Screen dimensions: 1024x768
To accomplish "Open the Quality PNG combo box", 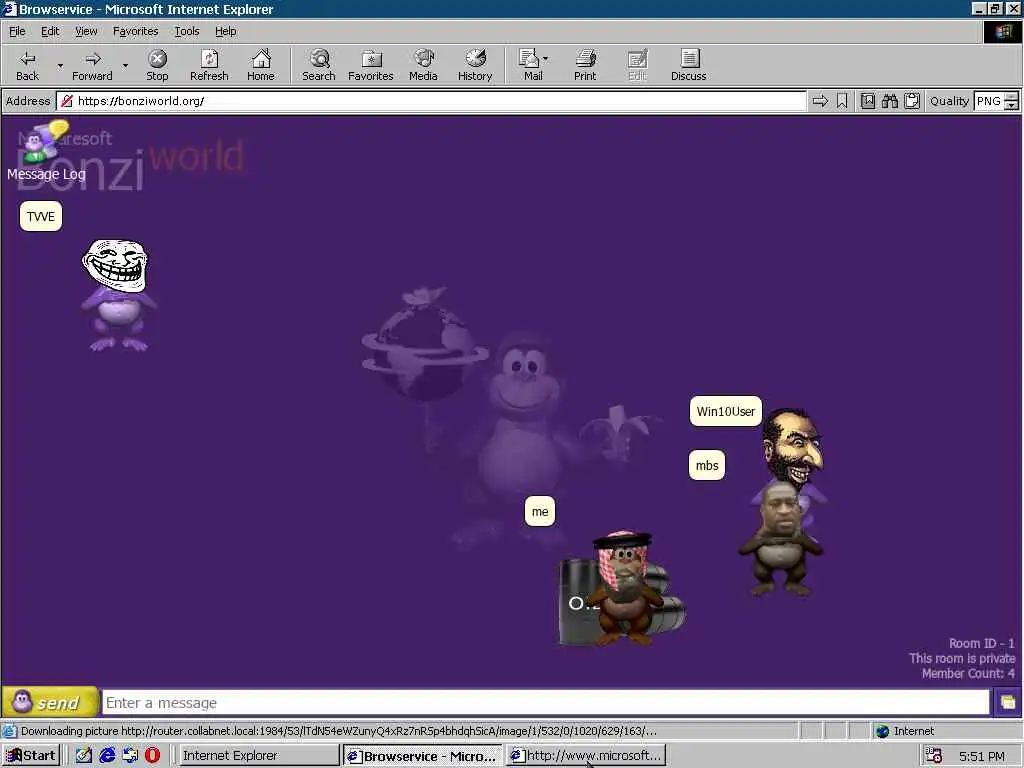I will (988, 101).
